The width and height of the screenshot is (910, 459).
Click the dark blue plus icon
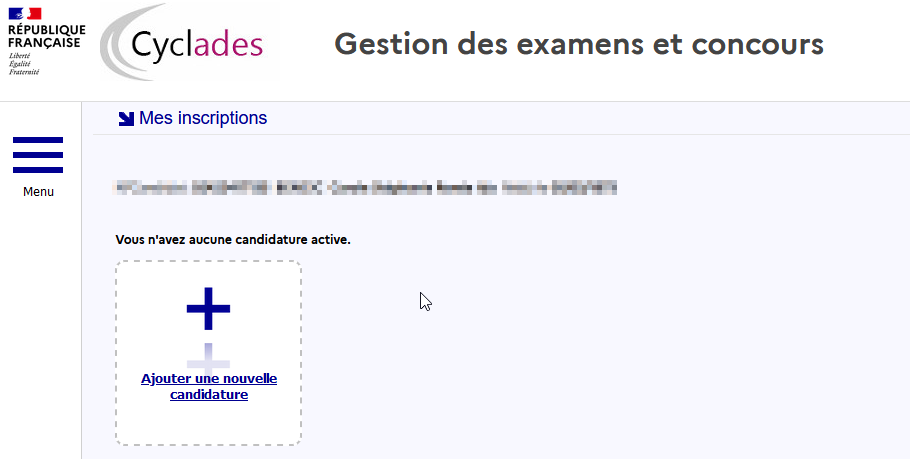click(208, 309)
